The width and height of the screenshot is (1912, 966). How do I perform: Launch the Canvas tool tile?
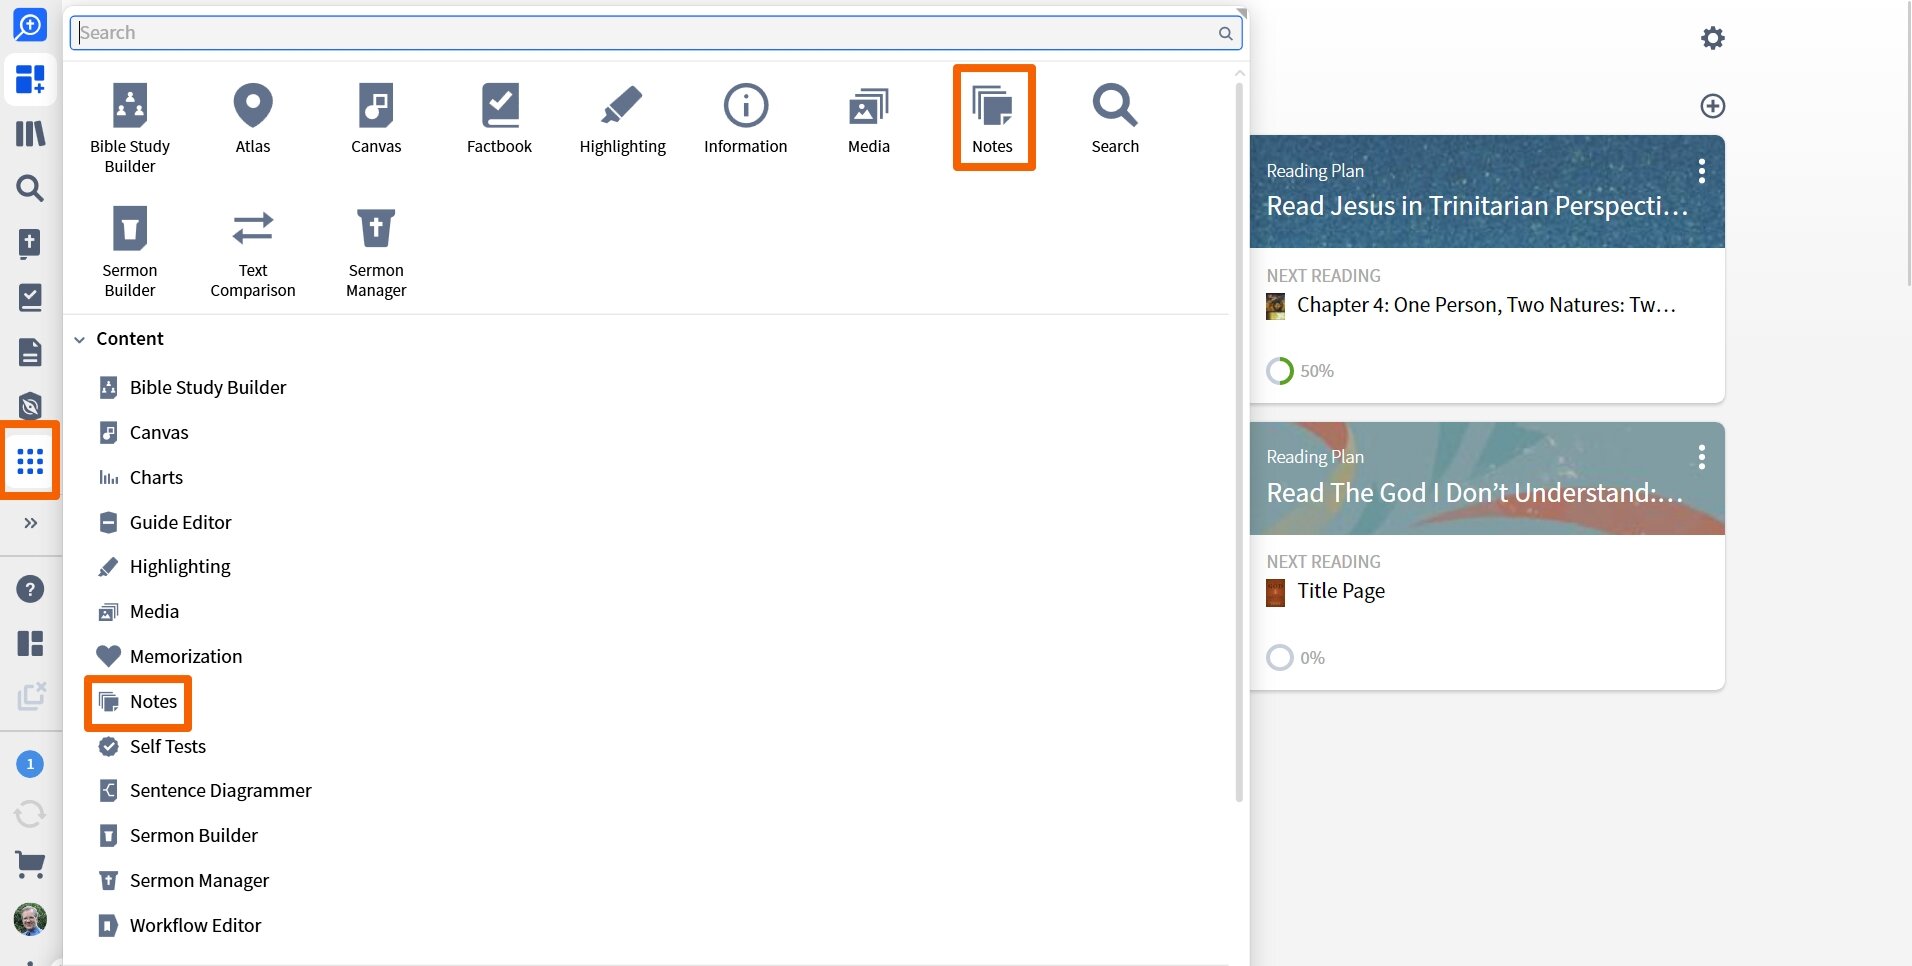click(x=376, y=118)
